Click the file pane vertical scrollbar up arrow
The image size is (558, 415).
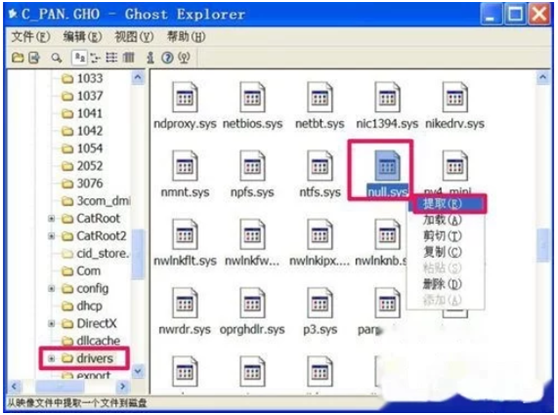[x=543, y=77]
